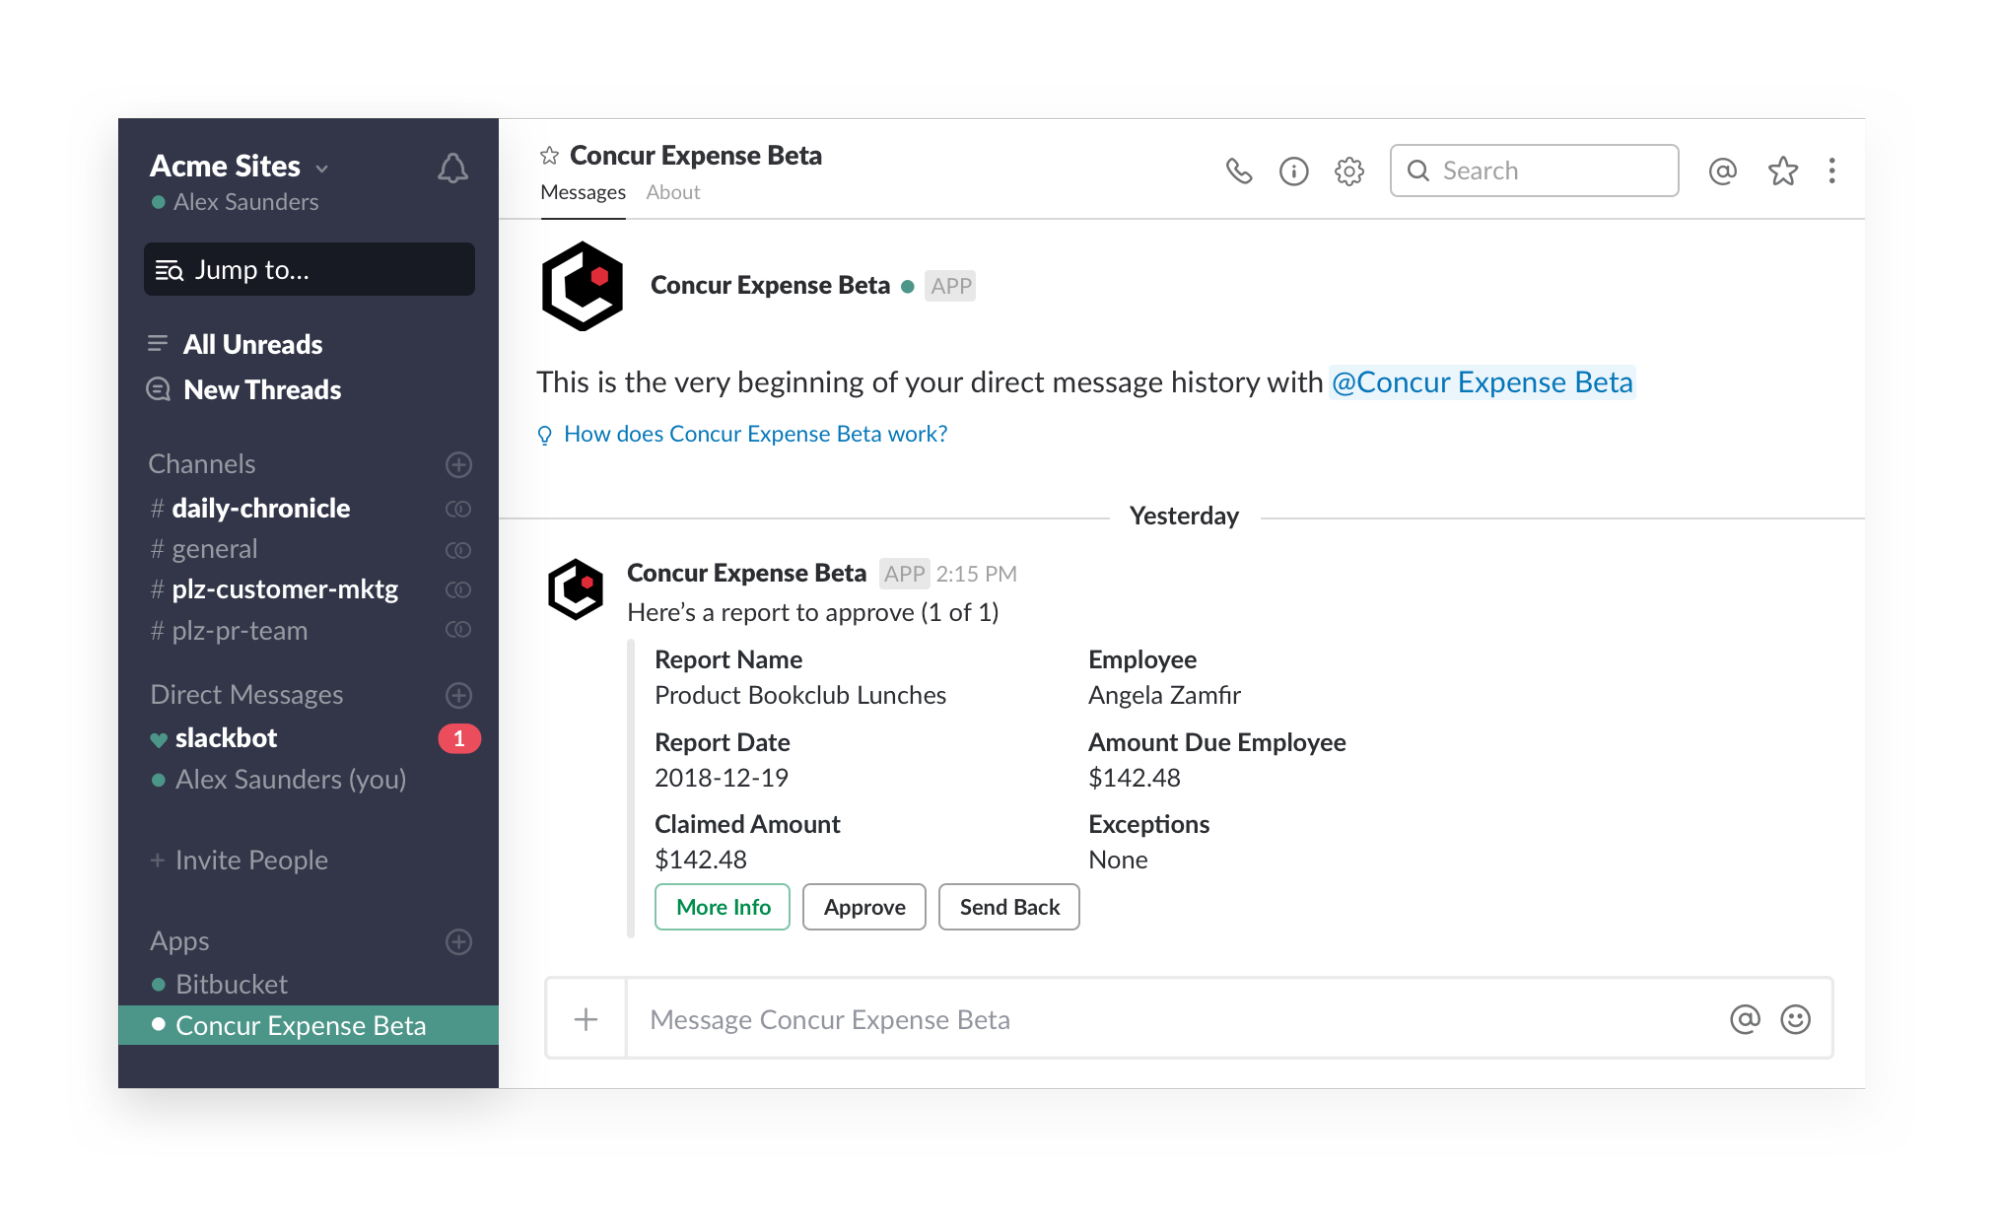Viewport: 1999px width, 1227px height.
Task: Open the notifications bell icon
Action: 453,167
